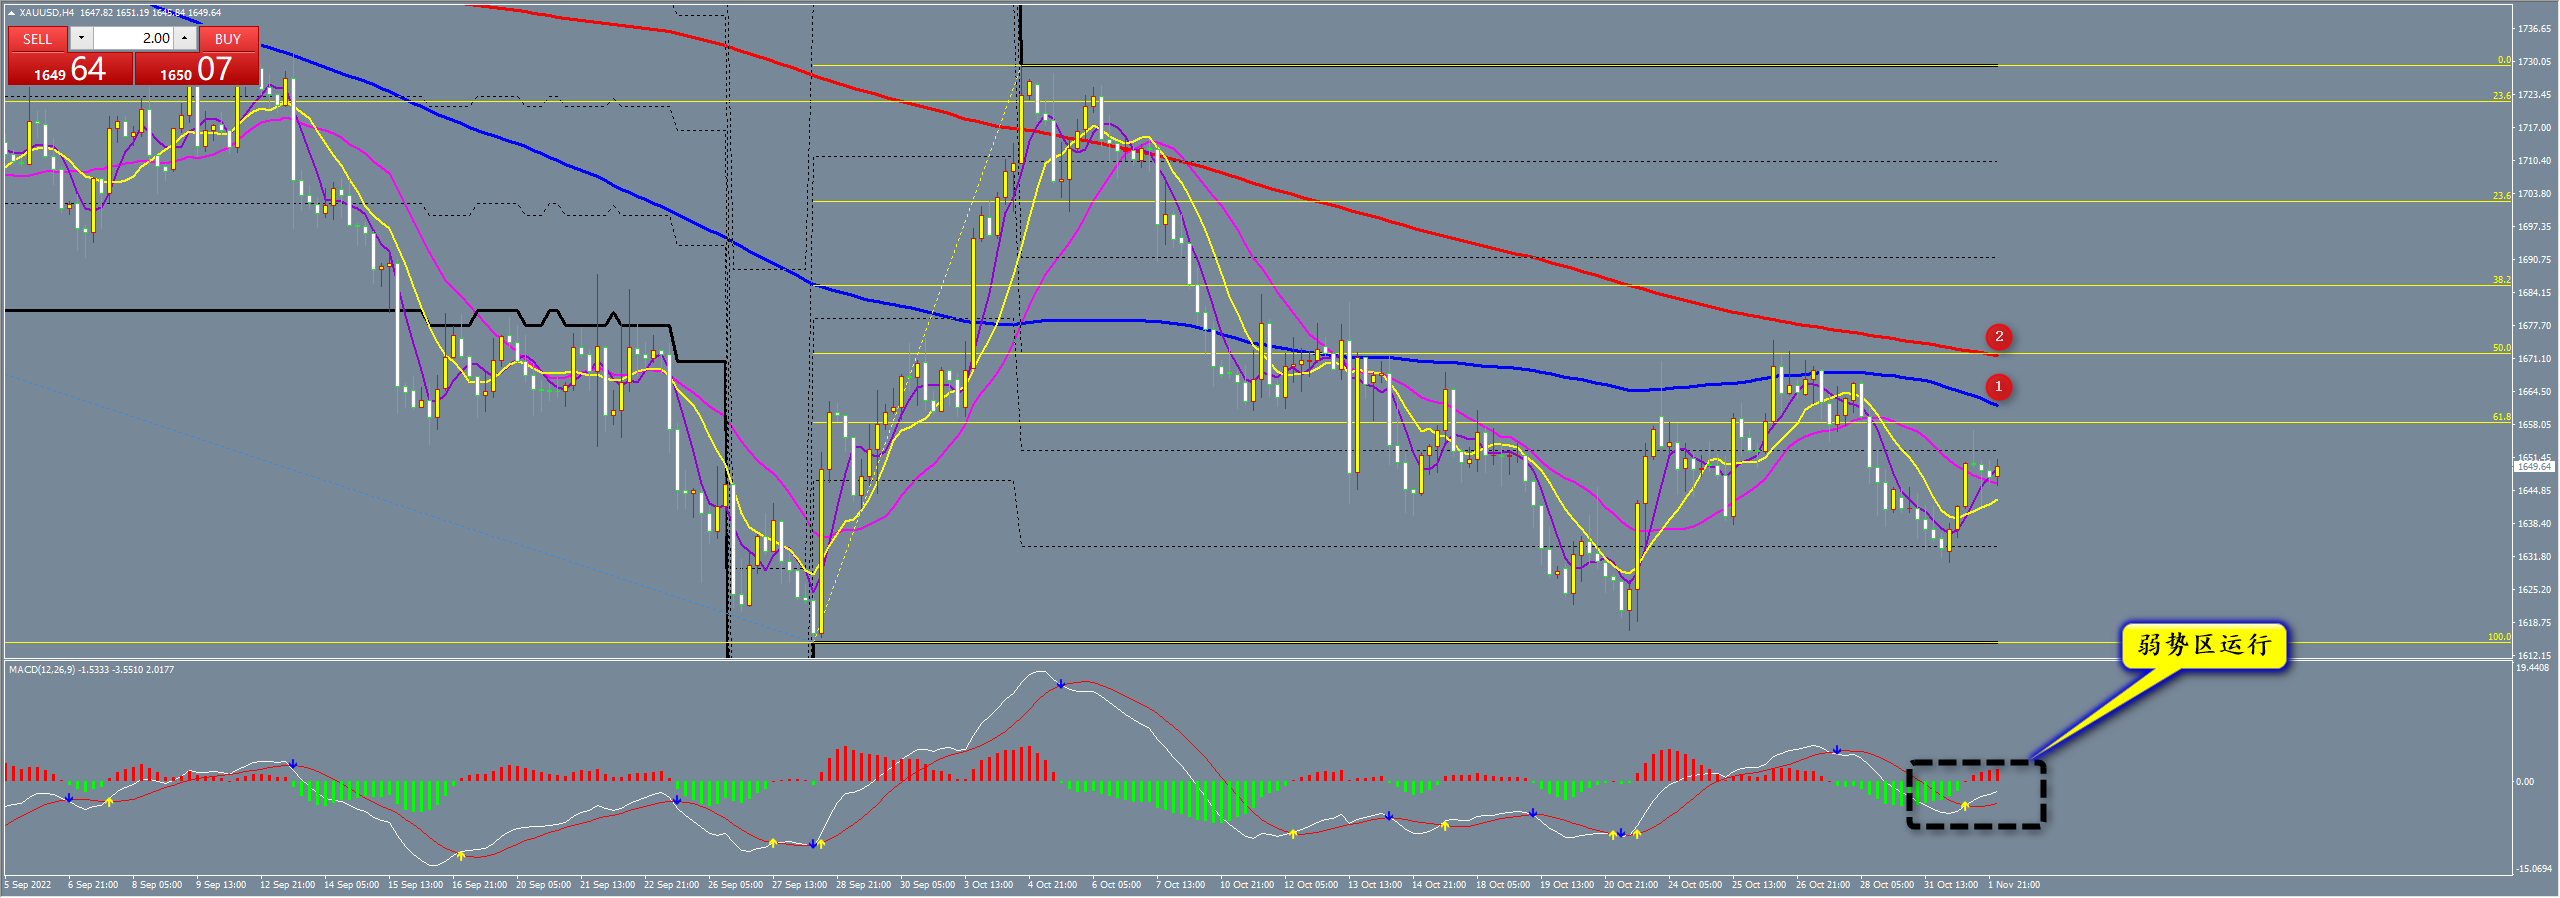Select the Fibonacci 38.2 level label

tap(2501, 280)
